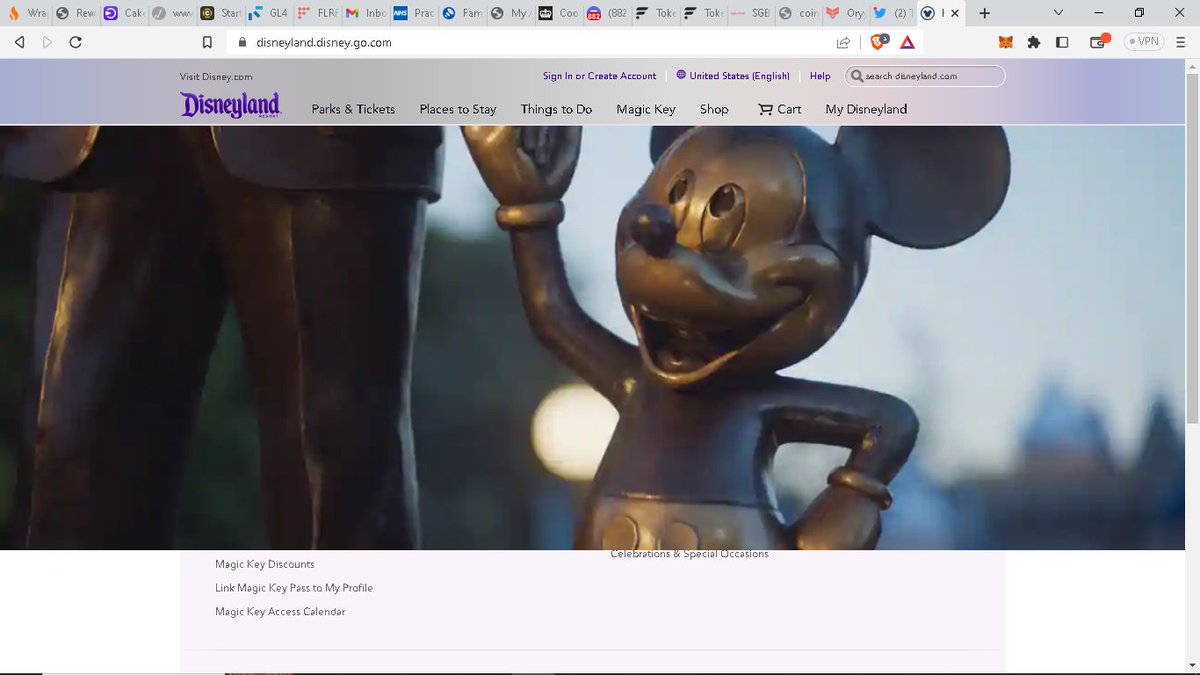Open the Things to Do menu

coord(556,109)
